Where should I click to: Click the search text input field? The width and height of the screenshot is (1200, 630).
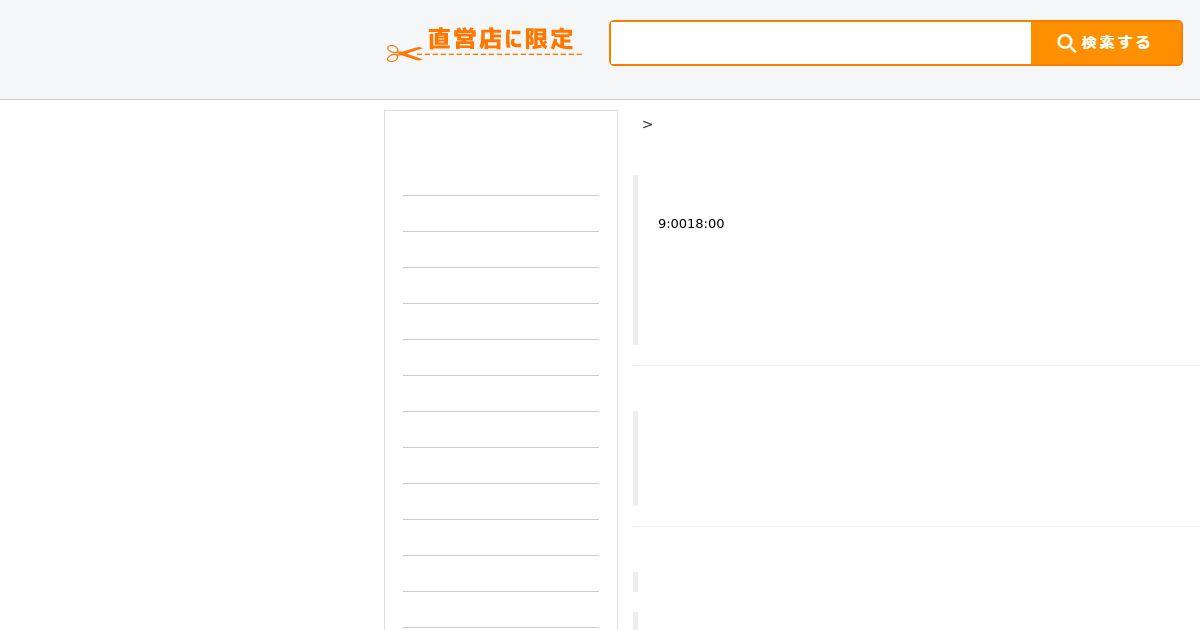(821, 43)
